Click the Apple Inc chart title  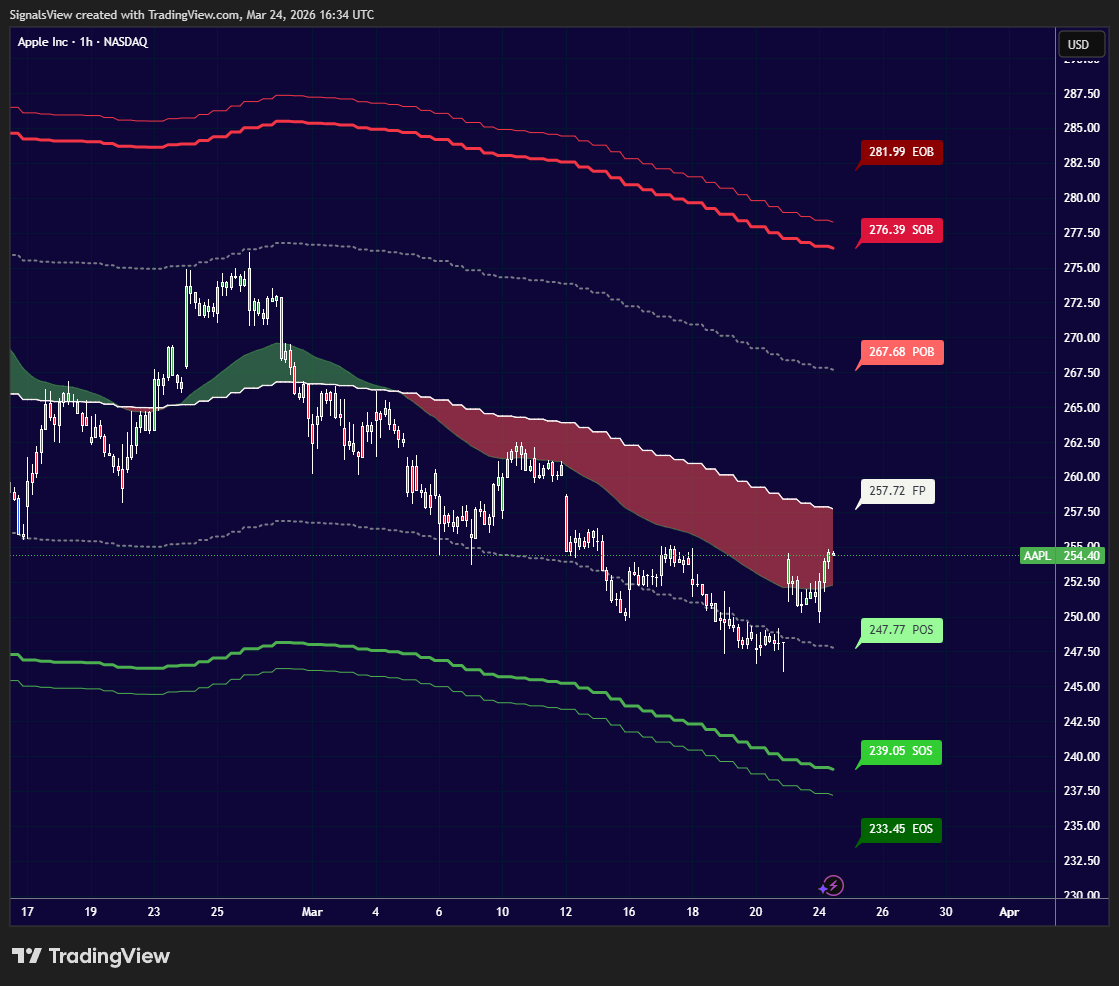(83, 42)
